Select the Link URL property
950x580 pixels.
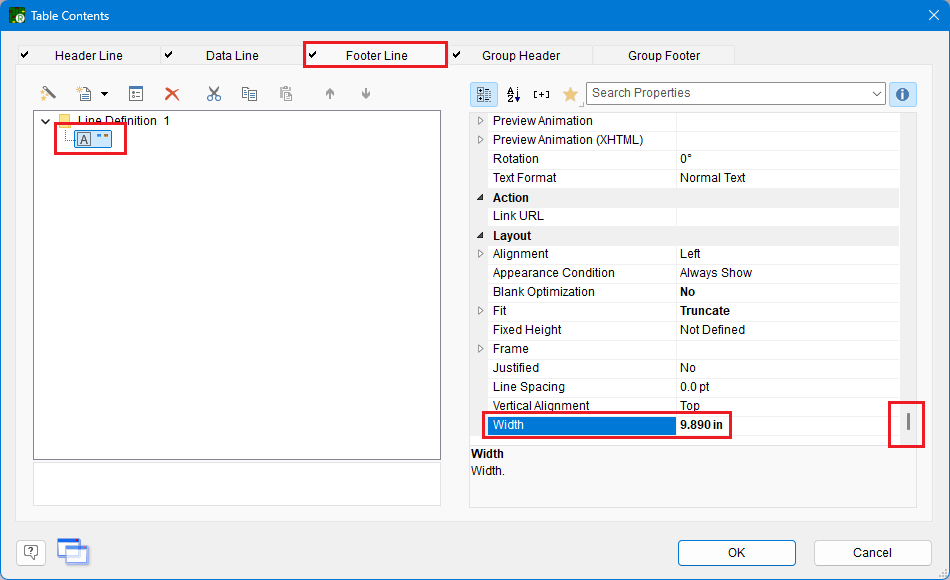pos(693,216)
